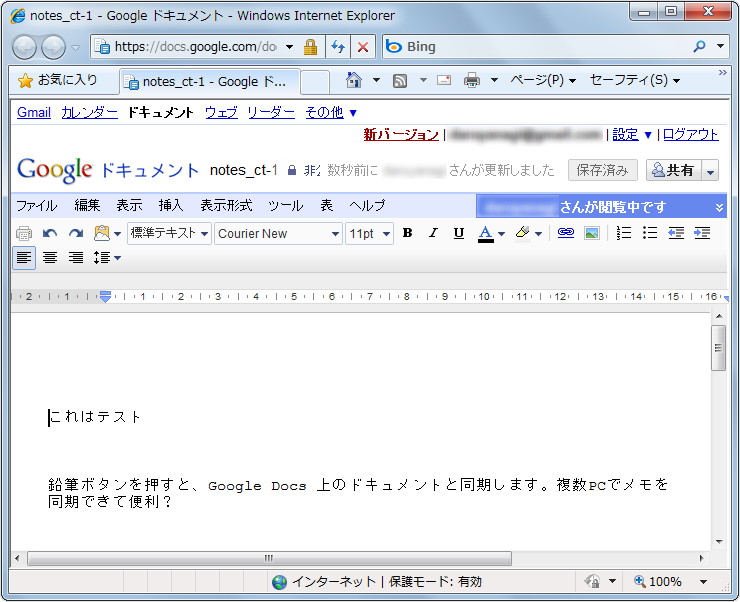Image resolution: width=740 pixels, height=602 pixels.
Task: Click the RSS feeds icon
Action: [400, 81]
